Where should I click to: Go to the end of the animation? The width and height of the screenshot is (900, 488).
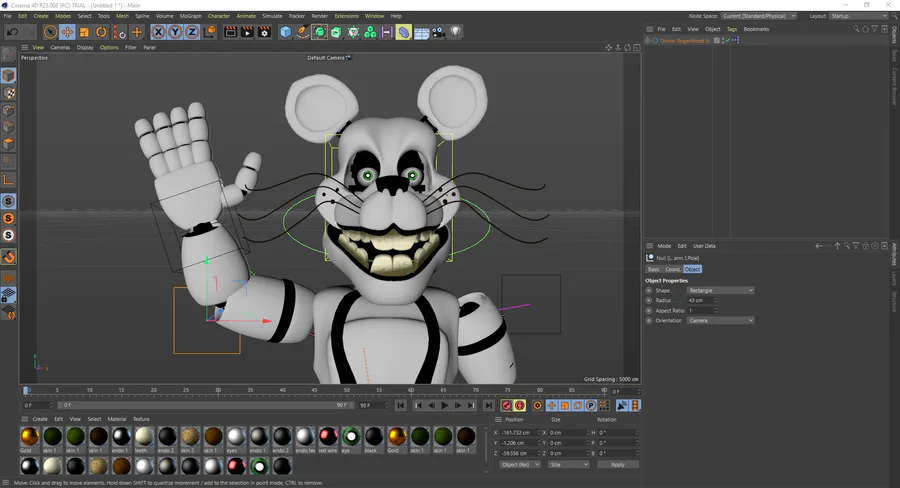coord(488,405)
